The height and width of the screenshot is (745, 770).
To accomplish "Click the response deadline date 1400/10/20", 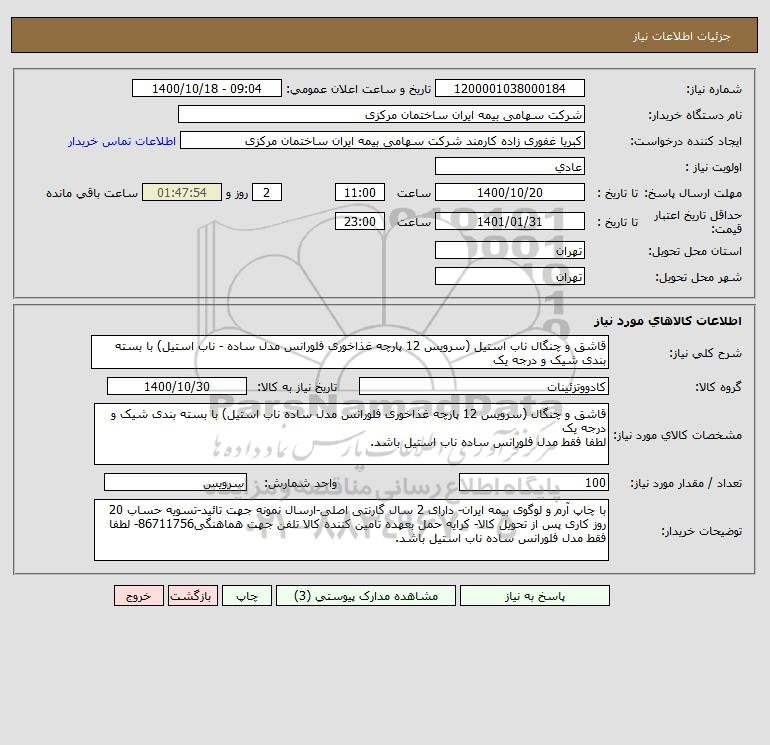I will (x=510, y=193).
